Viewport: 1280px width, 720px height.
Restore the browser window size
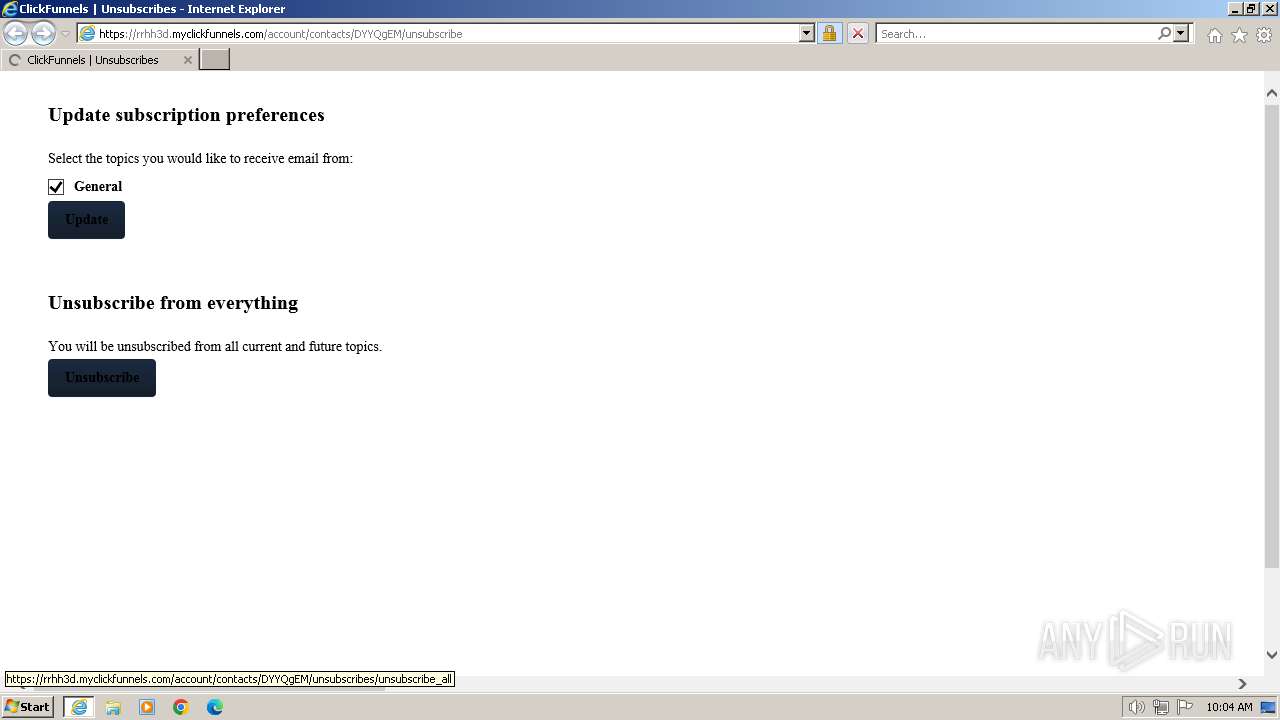pyautogui.click(x=1251, y=9)
